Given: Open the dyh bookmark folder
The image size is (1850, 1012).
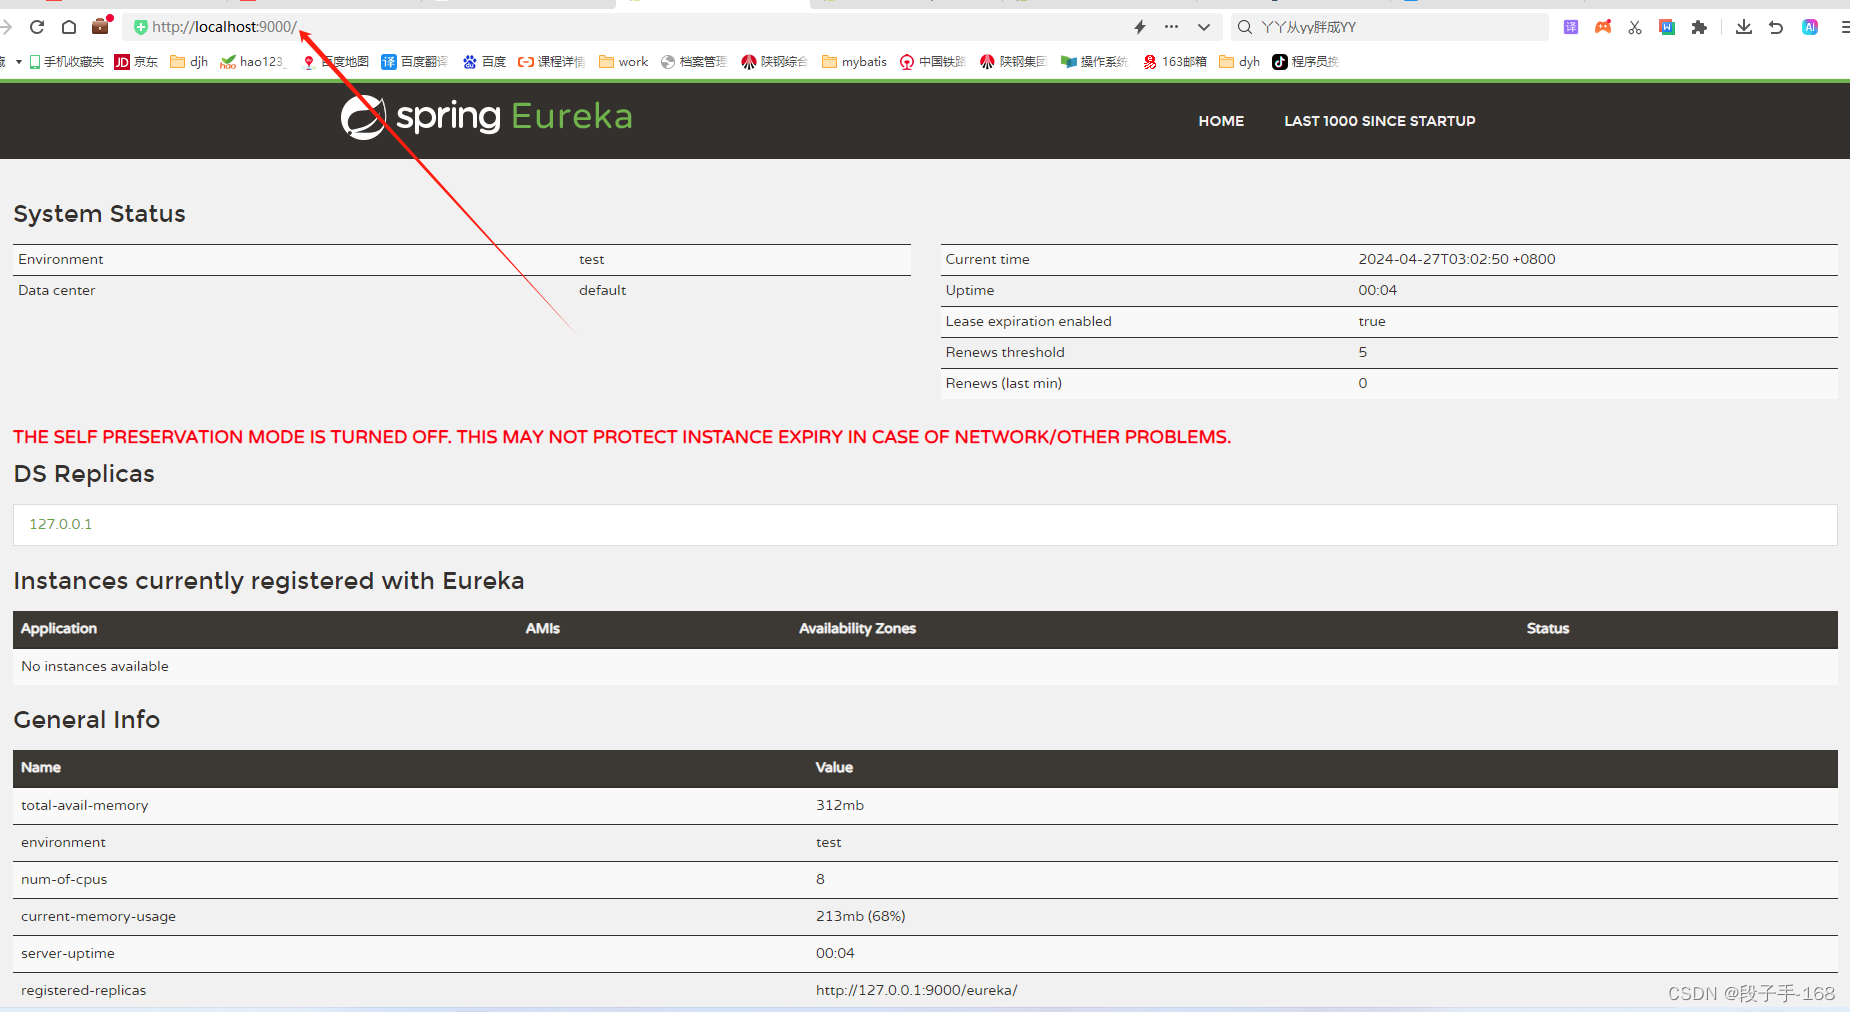Looking at the screenshot, I should tap(1240, 62).
